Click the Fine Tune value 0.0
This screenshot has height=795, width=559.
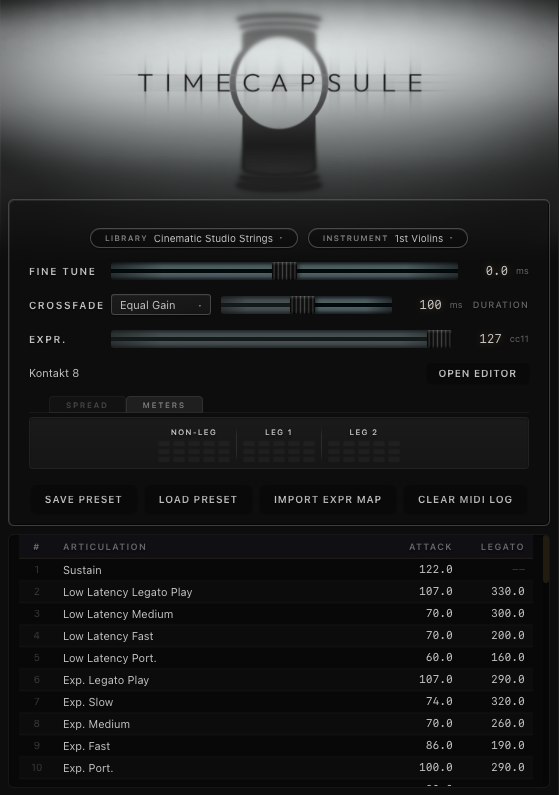pyautogui.click(x=497, y=271)
